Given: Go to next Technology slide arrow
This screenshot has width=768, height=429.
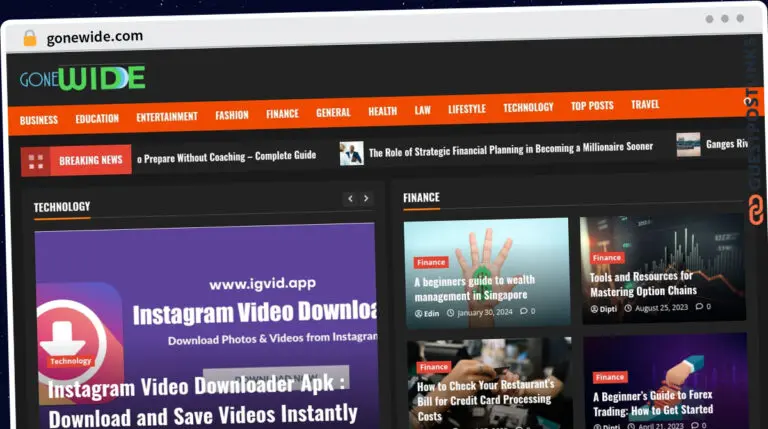Looking at the screenshot, I should click(366, 198).
